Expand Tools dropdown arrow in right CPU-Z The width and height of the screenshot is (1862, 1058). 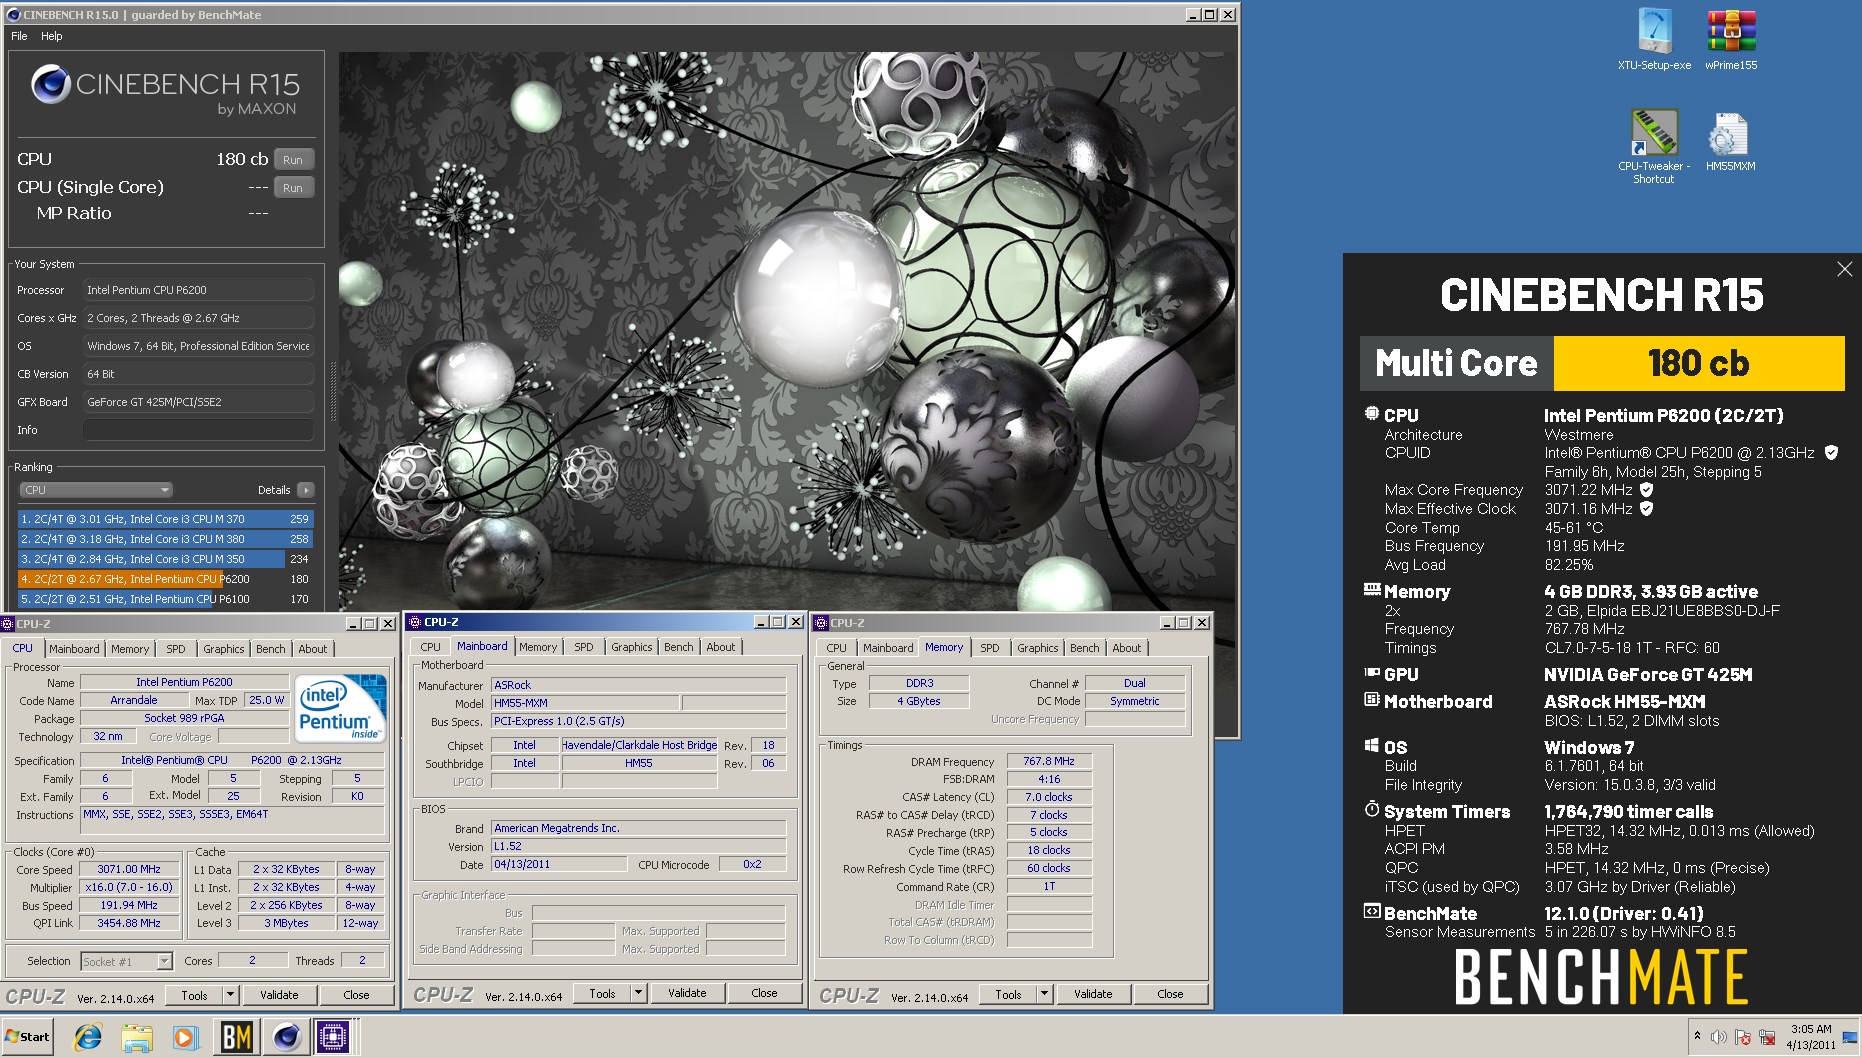(1044, 994)
